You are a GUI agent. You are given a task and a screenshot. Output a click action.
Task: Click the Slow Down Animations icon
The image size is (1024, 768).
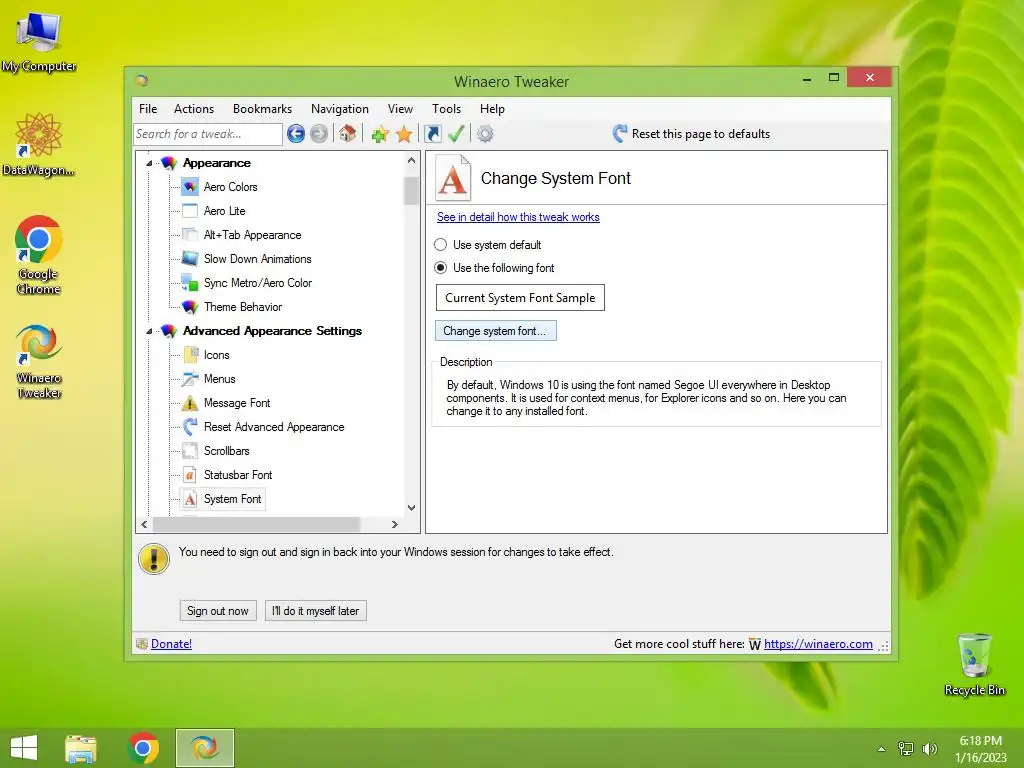(190, 259)
